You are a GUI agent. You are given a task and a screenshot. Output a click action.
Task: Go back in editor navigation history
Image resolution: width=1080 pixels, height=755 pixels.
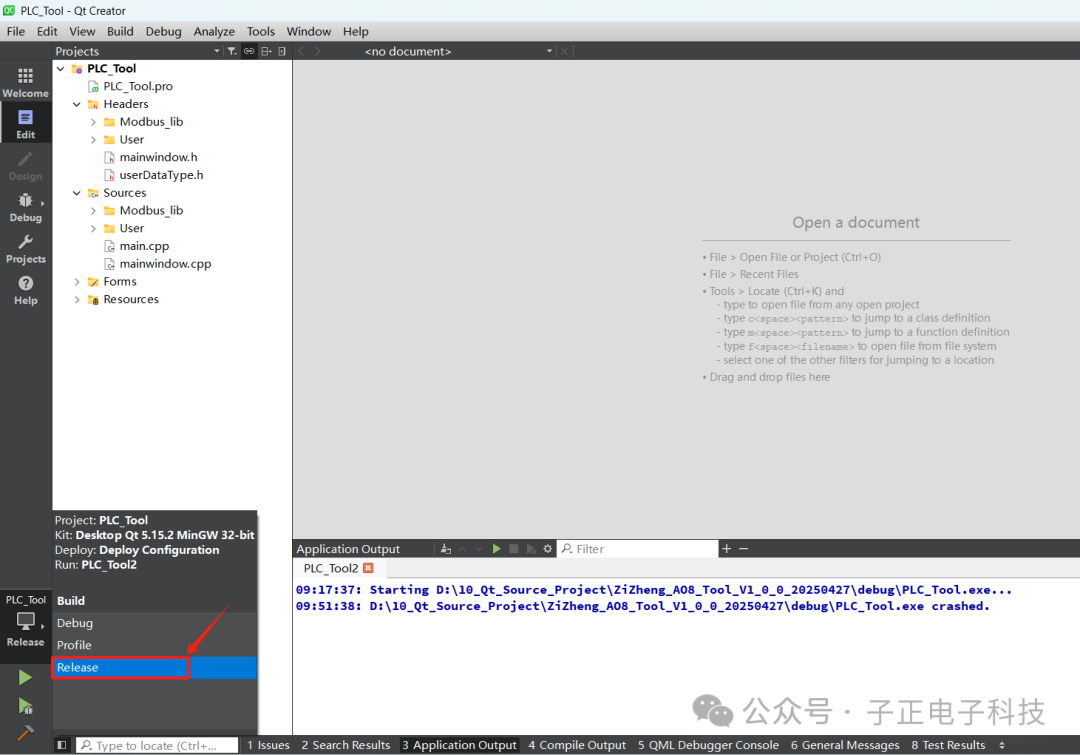pyautogui.click(x=301, y=51)
